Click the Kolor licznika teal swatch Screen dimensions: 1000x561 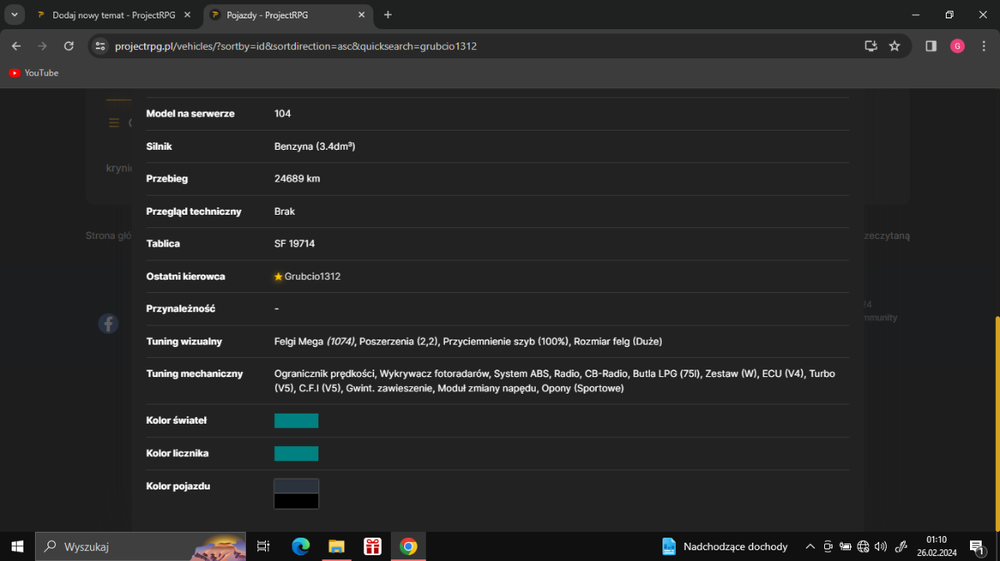[x=296, y=453]
